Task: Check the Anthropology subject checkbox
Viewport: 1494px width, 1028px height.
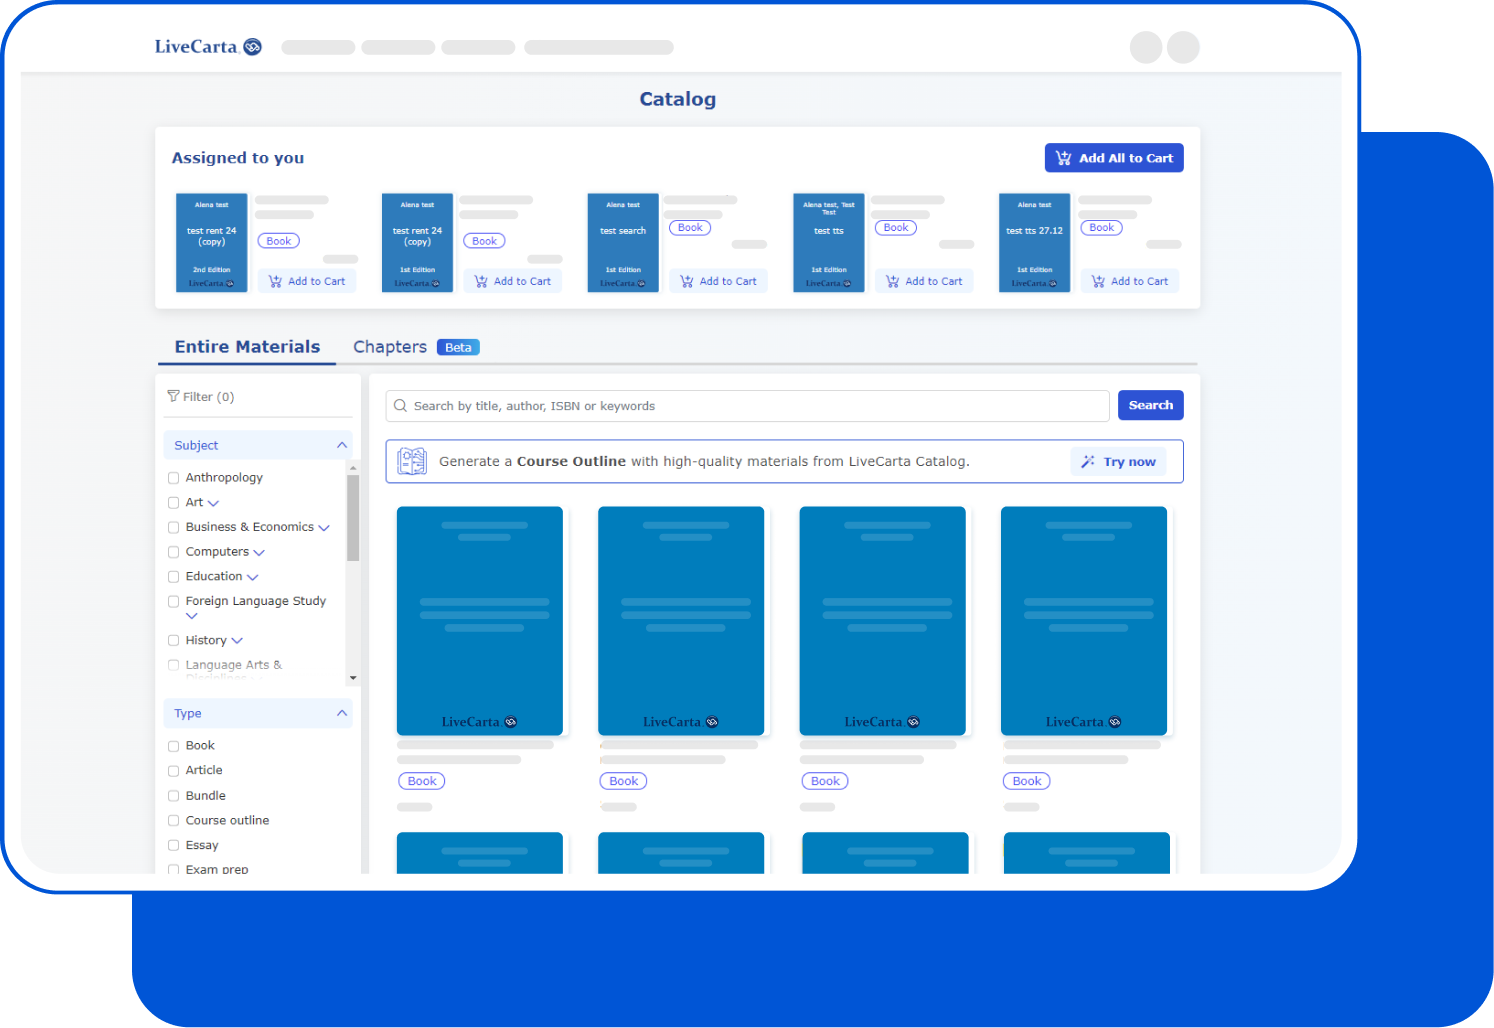Action: 173,477
